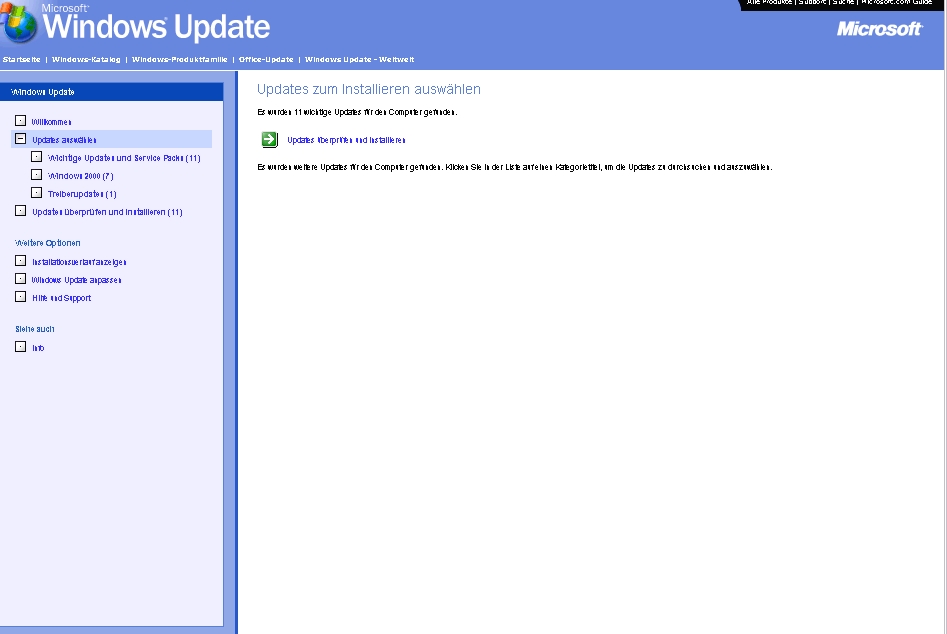Click the Windows Update sidebar header bar

112,92
